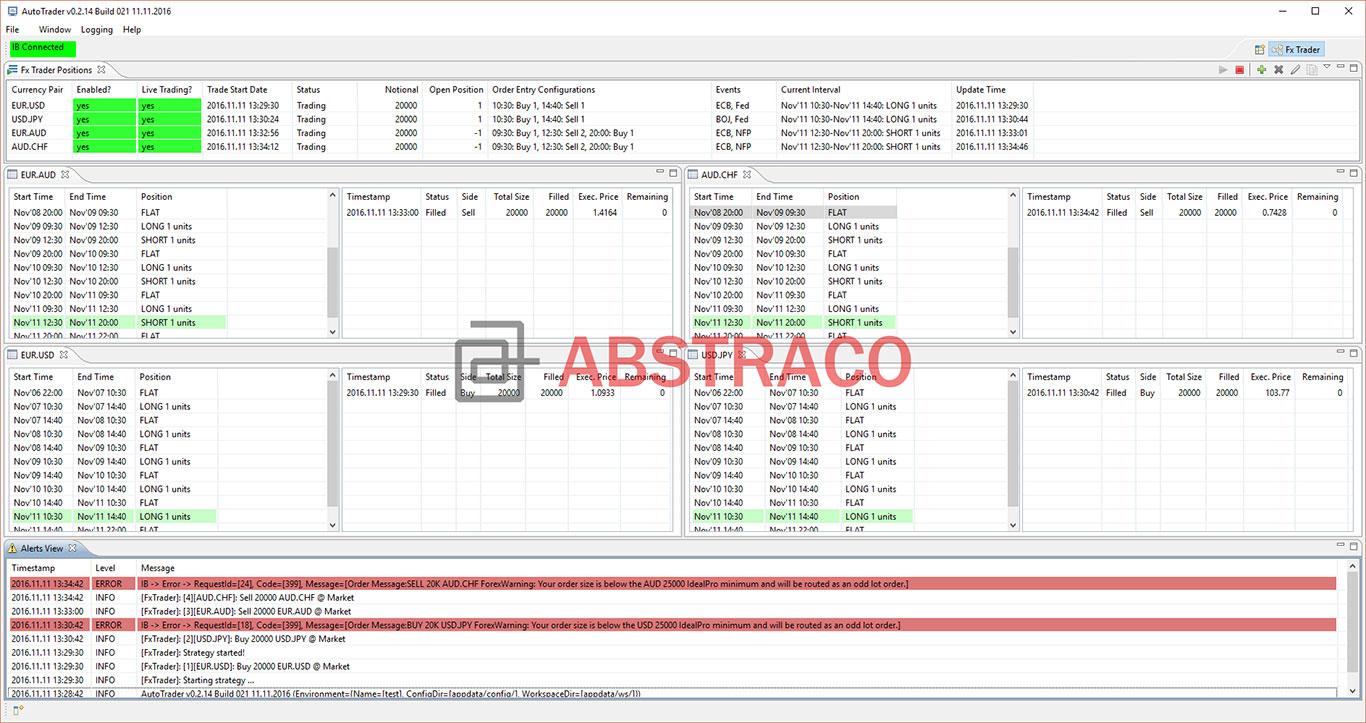1366x723 pixels.
Task: Delete the selected position using the X icon
Action: tap(1279, 69)
